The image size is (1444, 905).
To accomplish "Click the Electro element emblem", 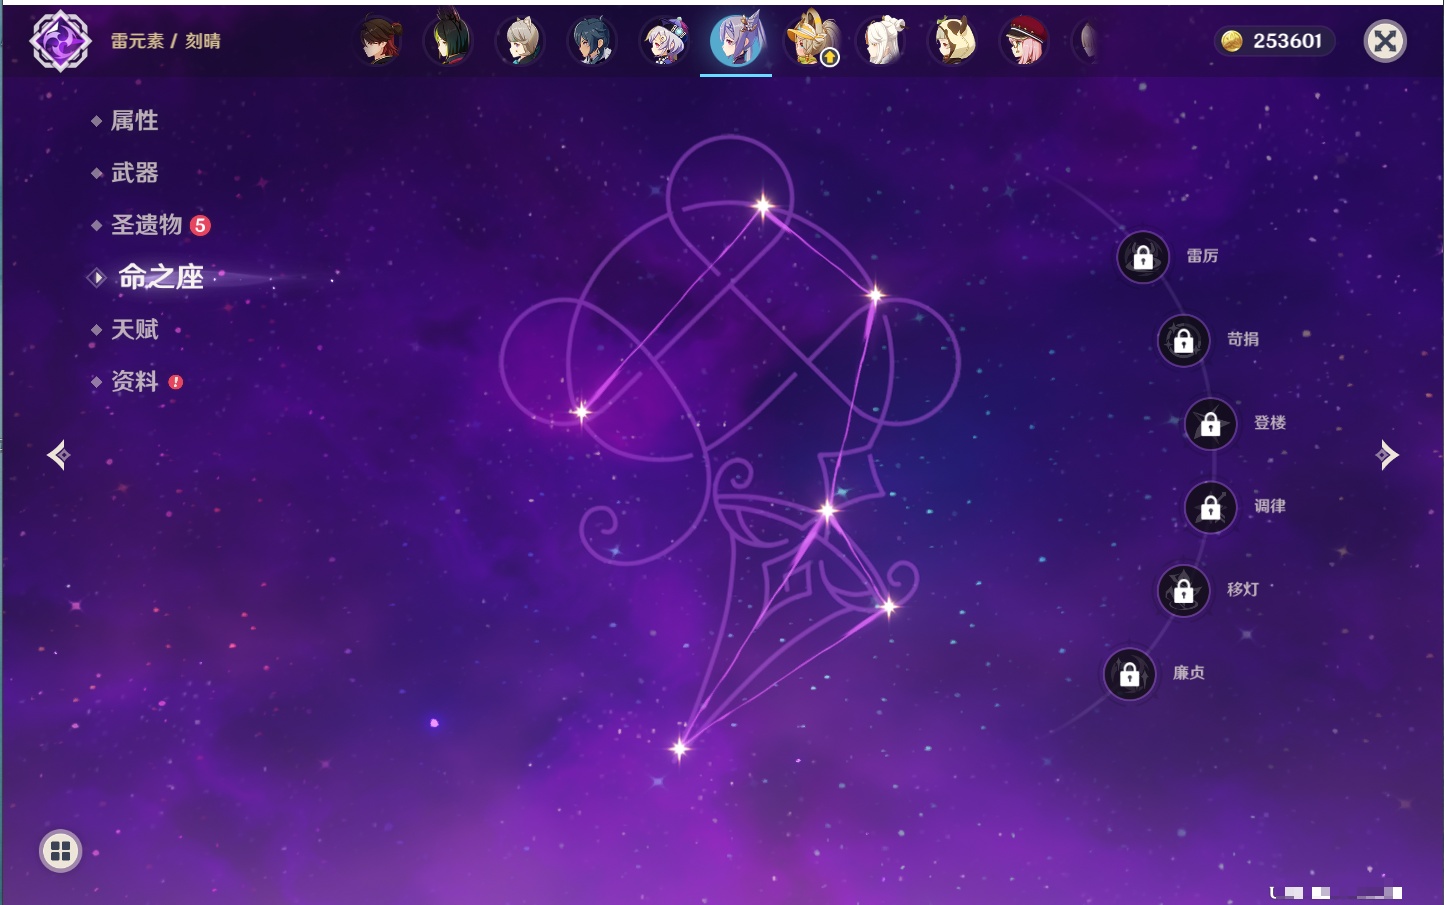I will (60, 41).
